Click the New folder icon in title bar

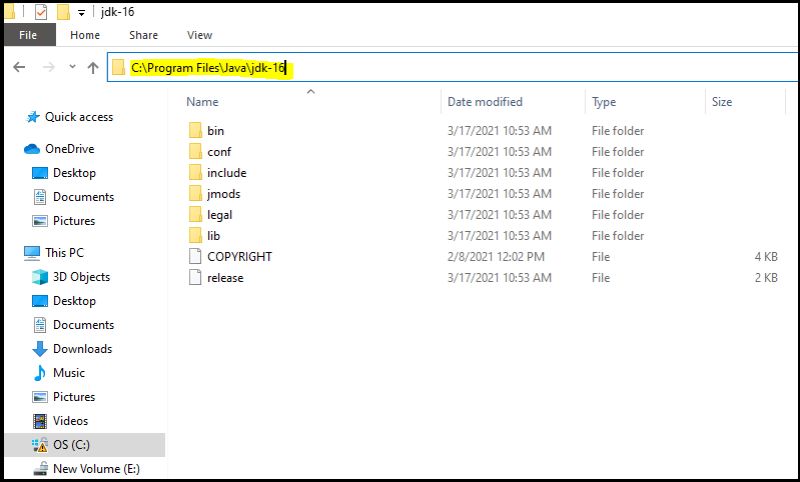pos(63,12)
